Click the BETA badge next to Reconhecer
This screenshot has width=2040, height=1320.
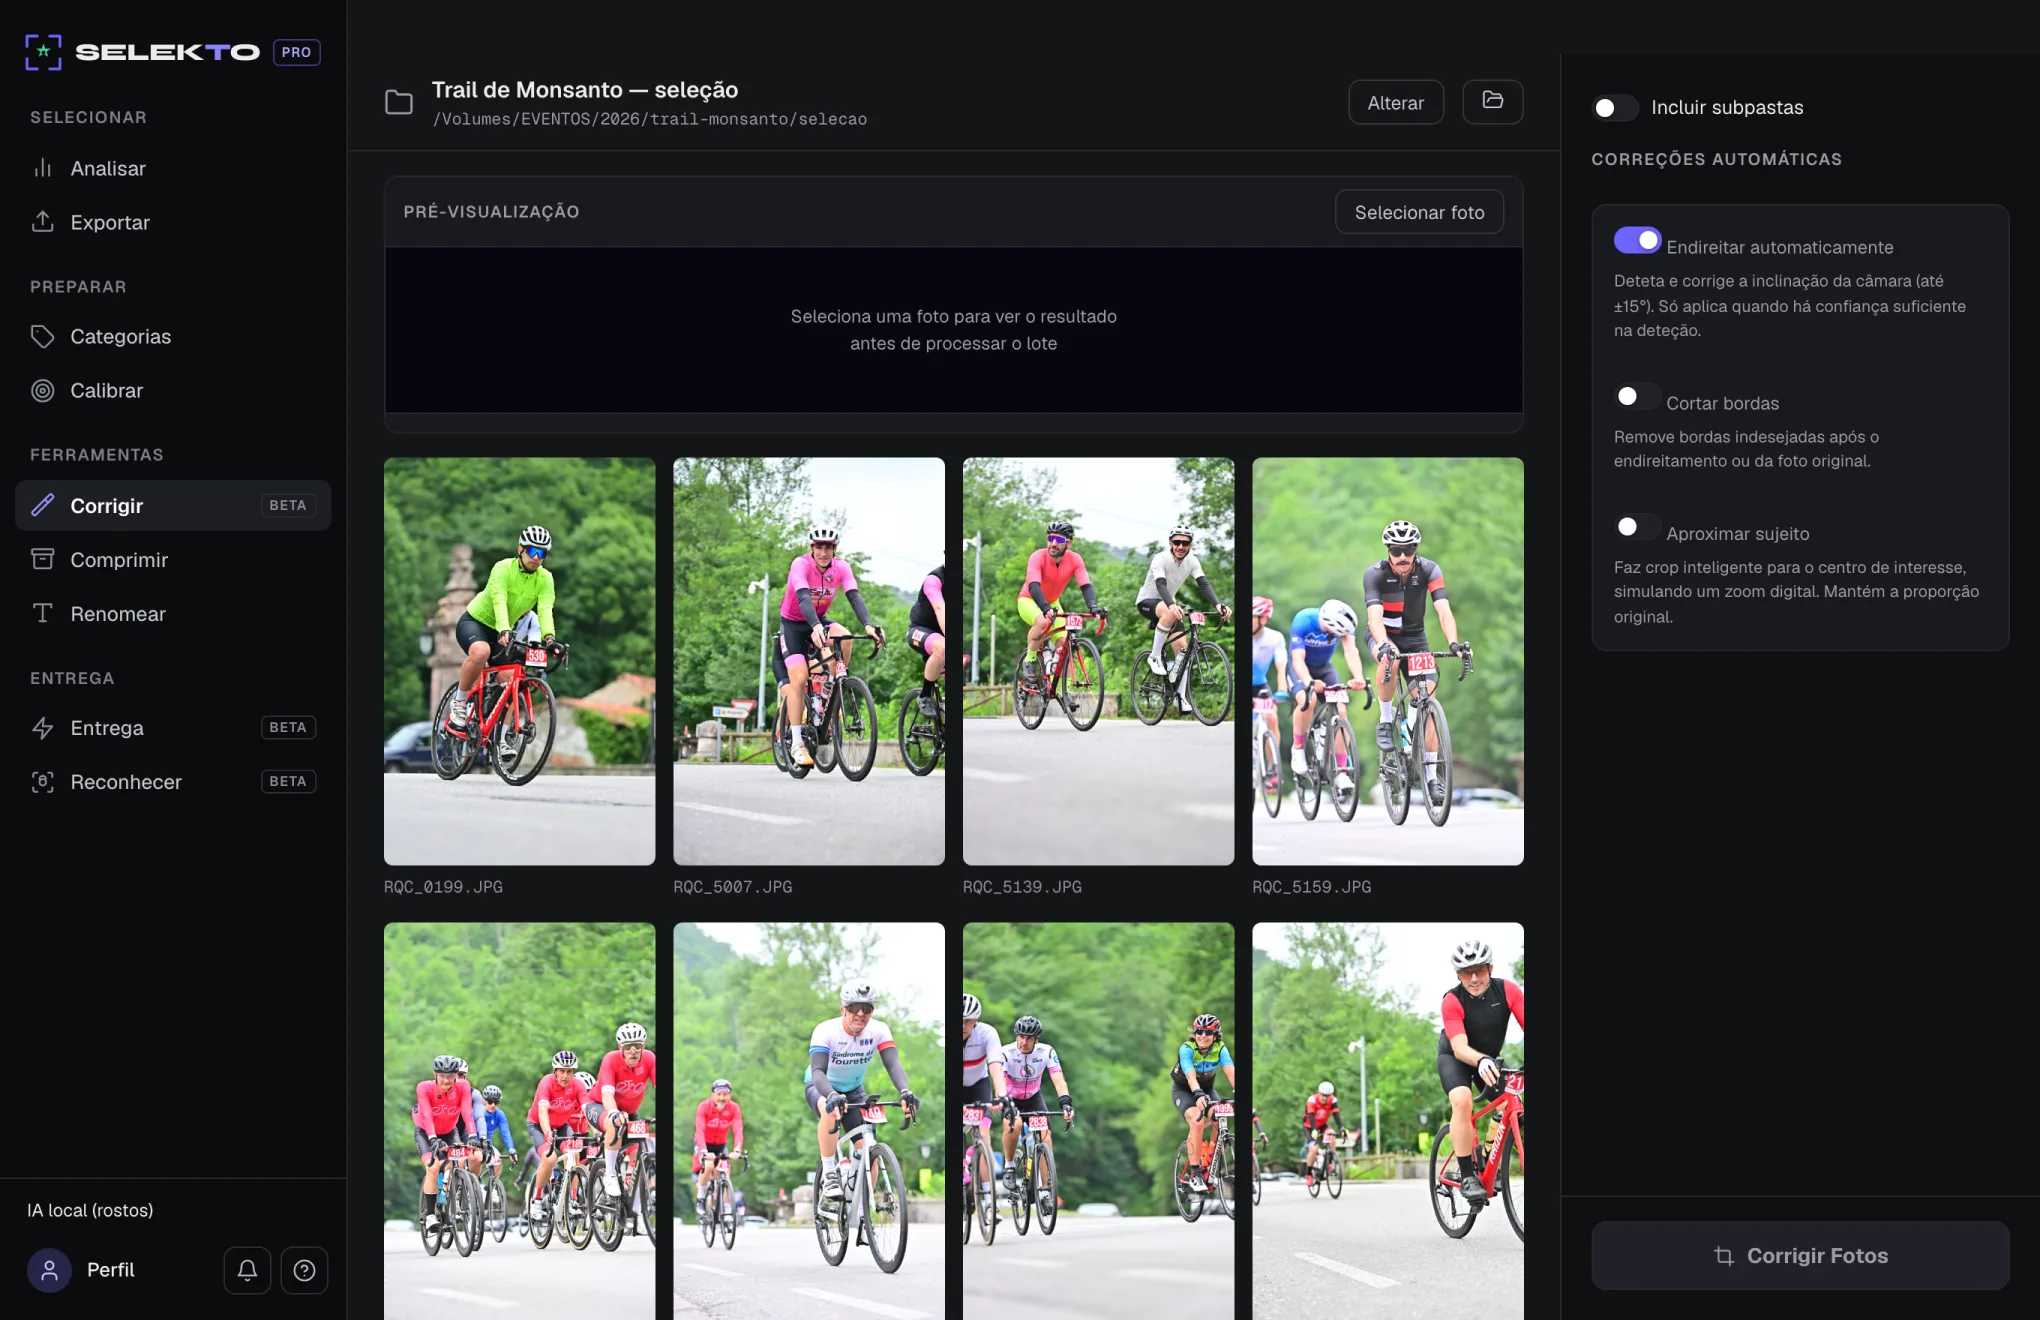click(288, 781)
